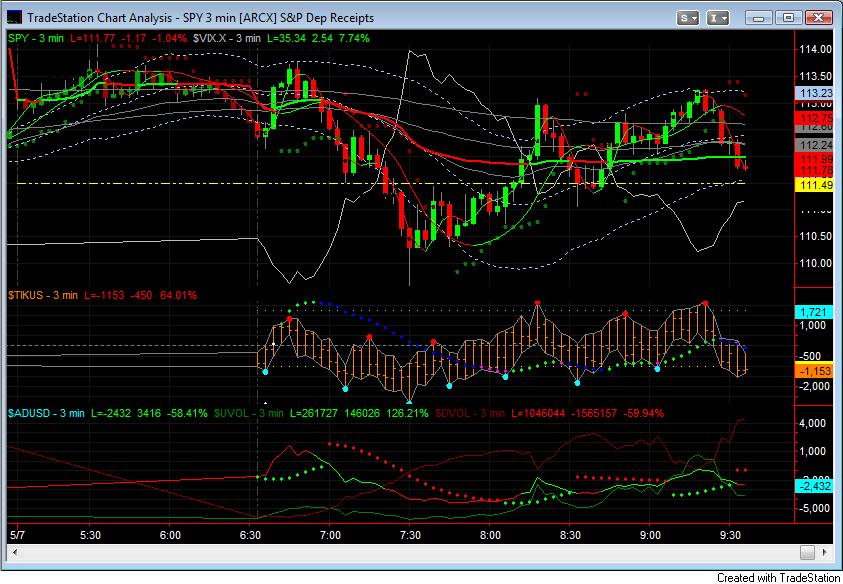Click the horizontal scrollbar right arrow
The width and height of the screenshot is (843, 584).
point(826,552)
